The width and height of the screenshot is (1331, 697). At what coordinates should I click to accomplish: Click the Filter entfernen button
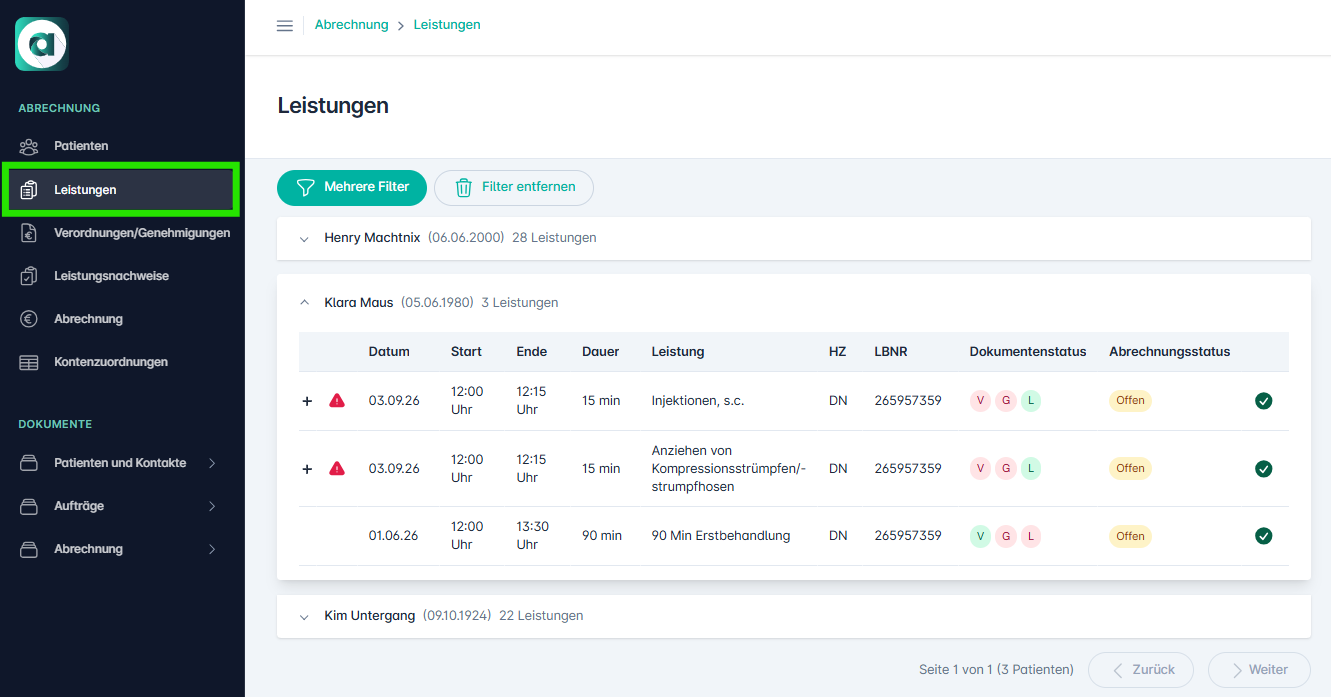click(x=514, y=187)
